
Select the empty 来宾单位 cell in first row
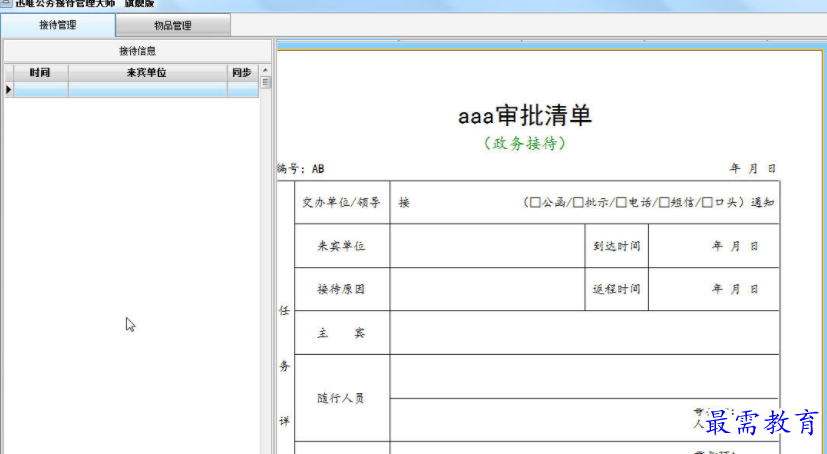coord(147,90)
